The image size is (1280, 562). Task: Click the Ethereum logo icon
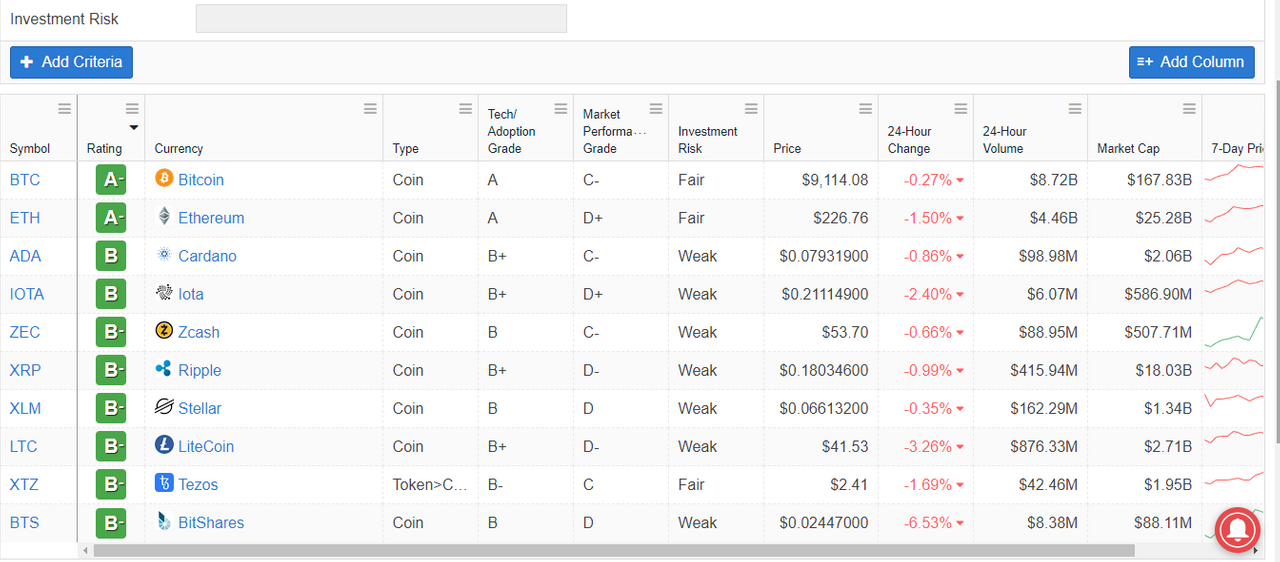164,217
